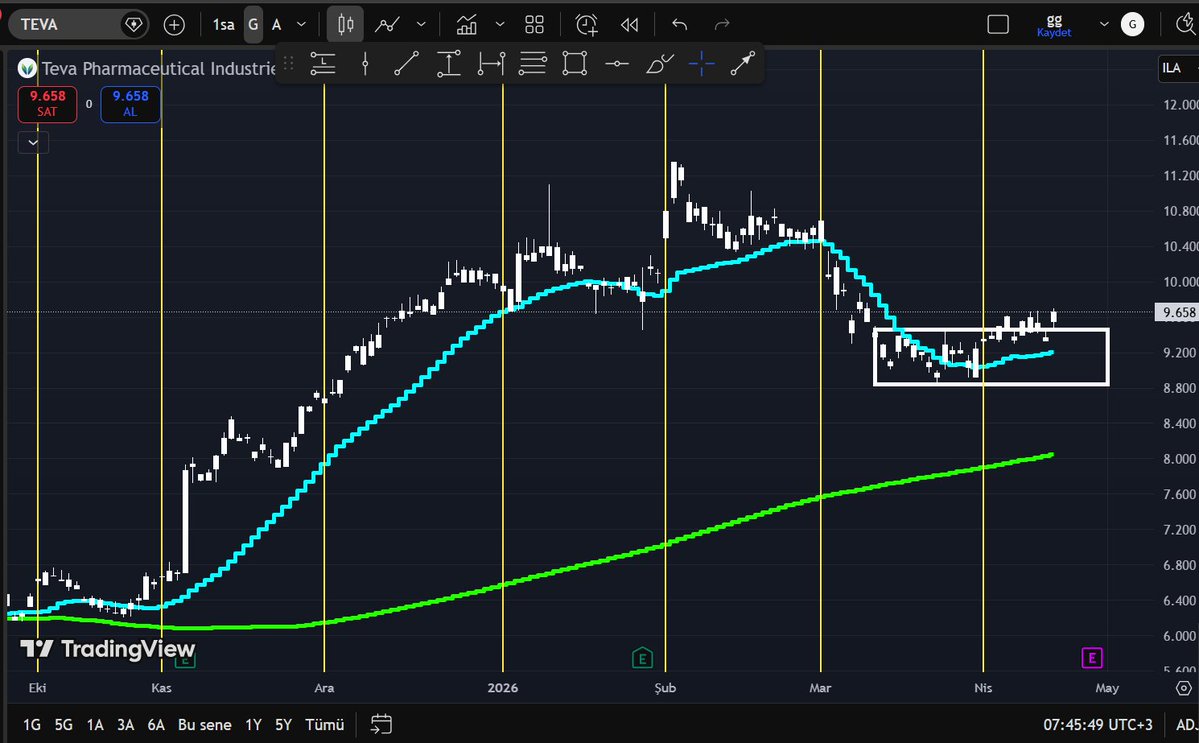Screen dimensions: 1199x743
Task: Open the chart template bars icon
Action: pos(466,24)
